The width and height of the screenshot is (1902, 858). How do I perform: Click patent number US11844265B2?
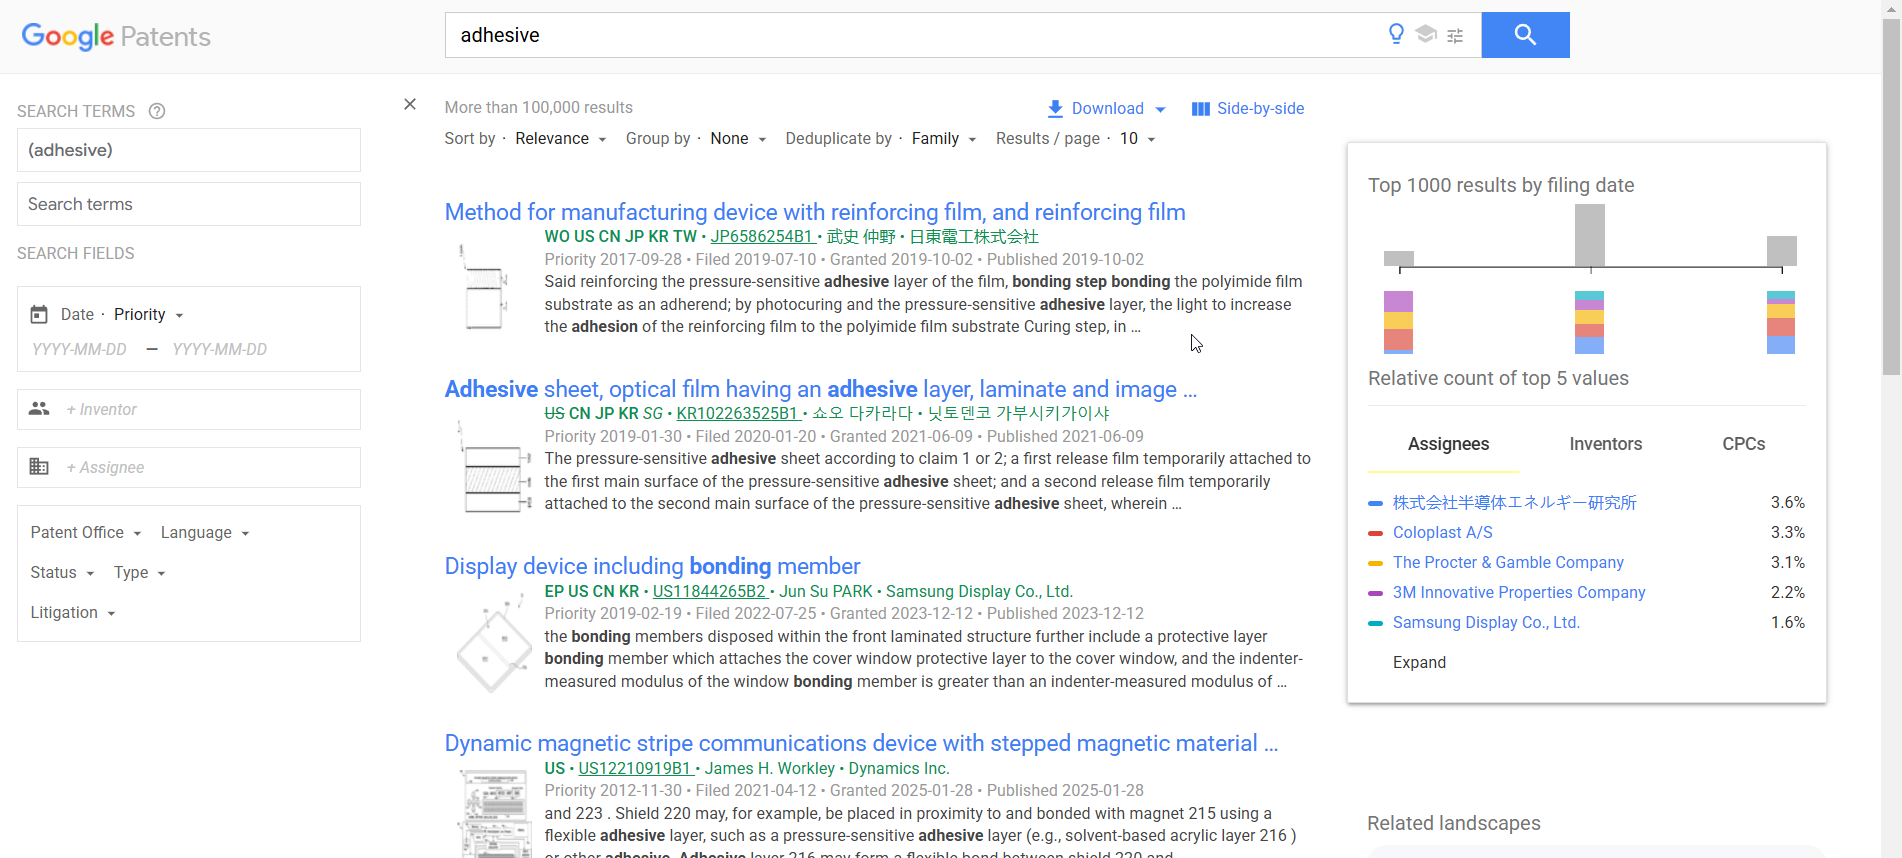709,591
